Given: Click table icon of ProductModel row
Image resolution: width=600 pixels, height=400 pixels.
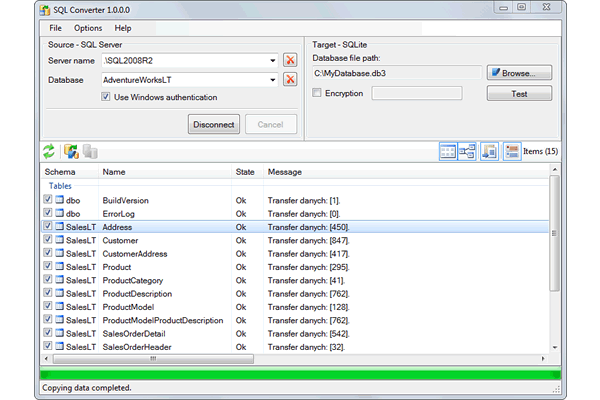Looking at the screenshot, I should click(59, 306).
